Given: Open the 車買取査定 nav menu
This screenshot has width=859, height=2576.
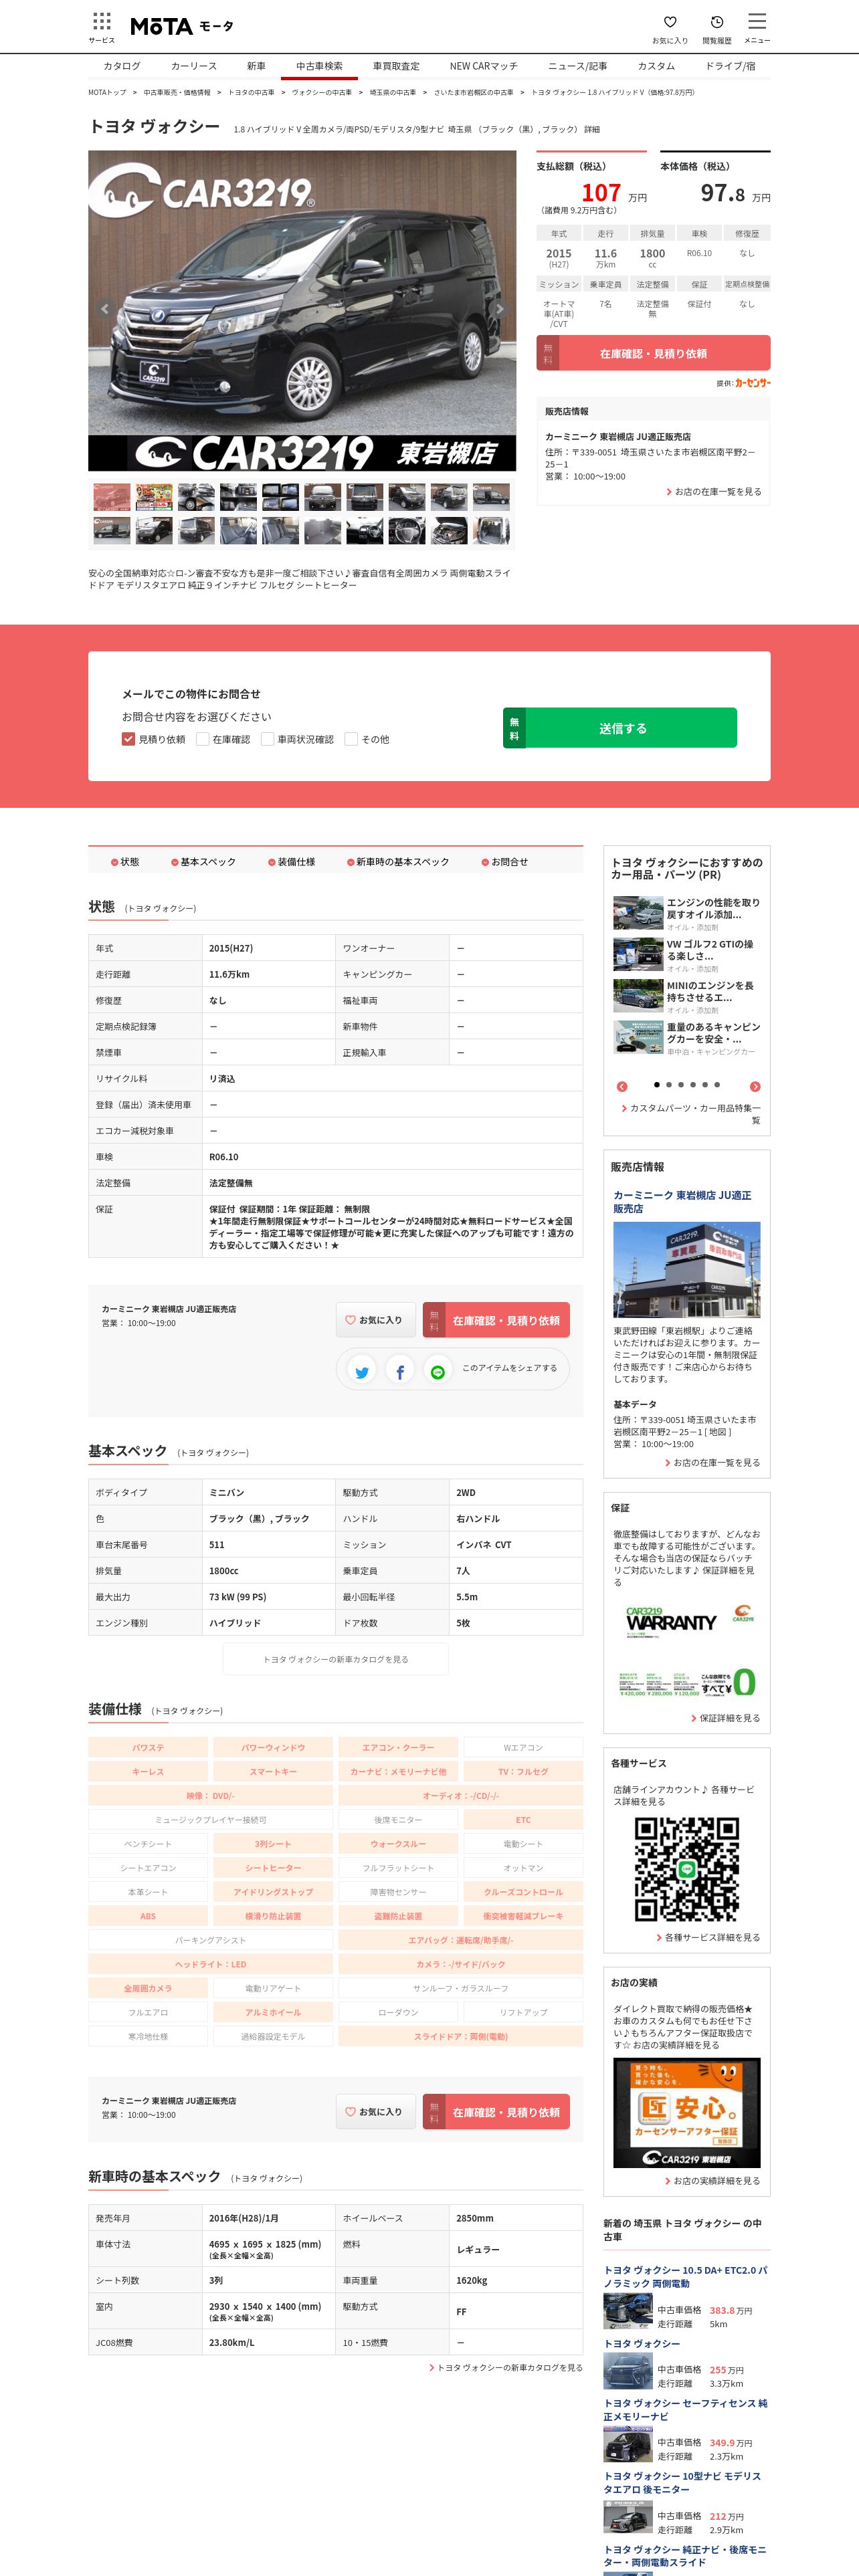Looking at the screenshot, I should (396, 66).
